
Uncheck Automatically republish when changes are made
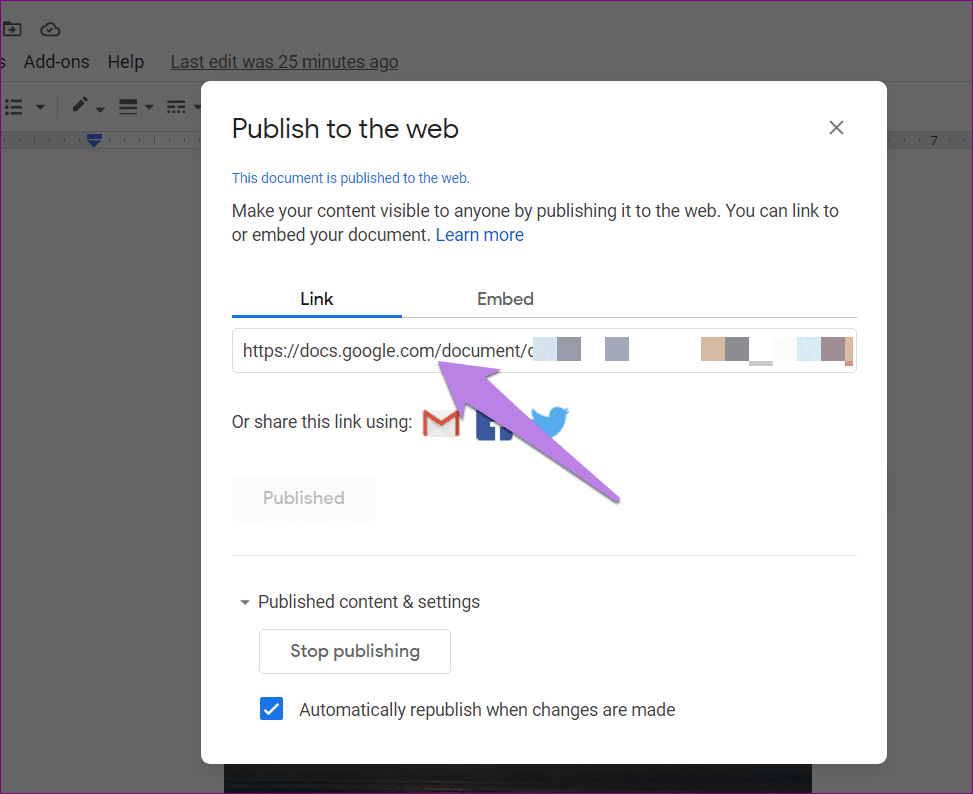[271, 709]
